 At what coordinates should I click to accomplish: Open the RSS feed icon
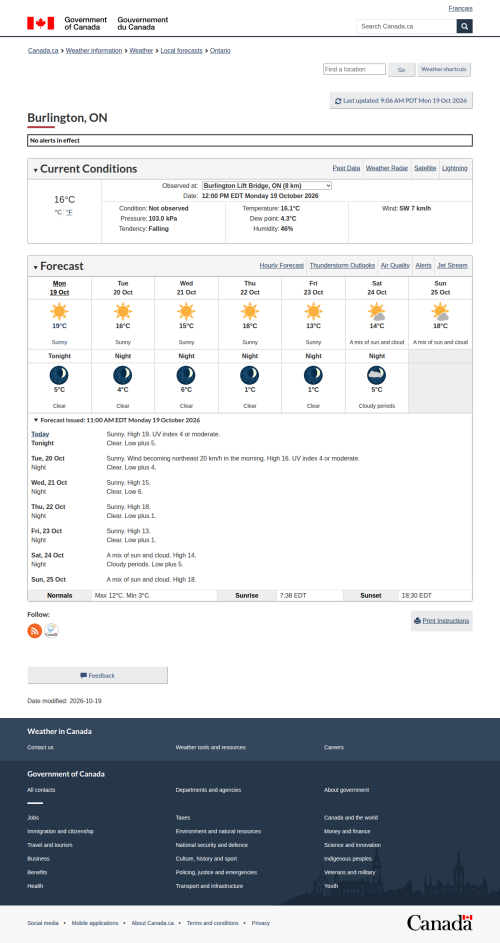[x=35, y=631]
